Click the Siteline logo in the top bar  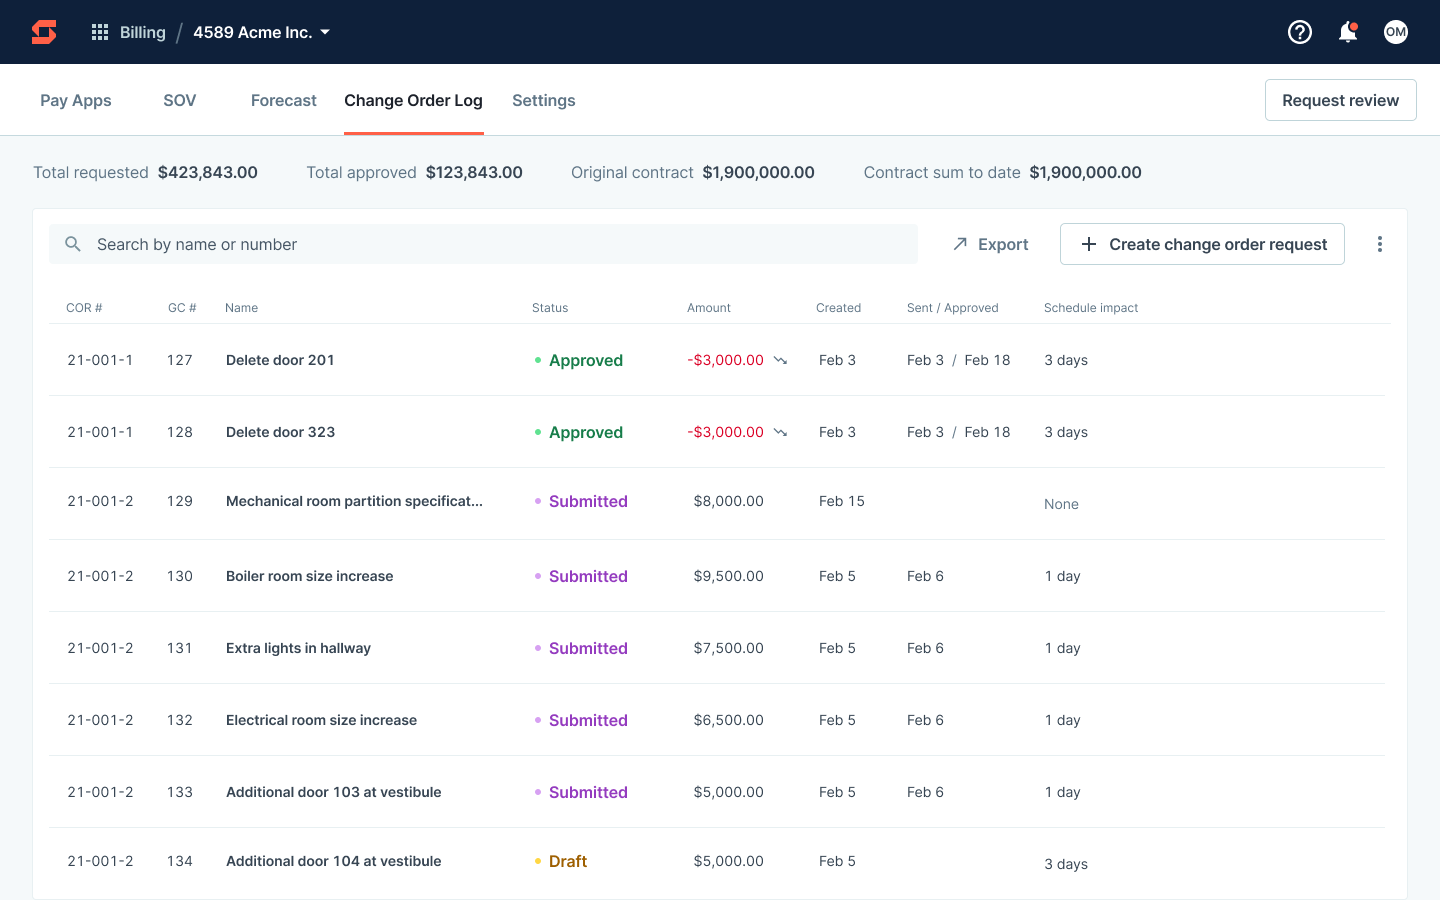pos(43,31)
